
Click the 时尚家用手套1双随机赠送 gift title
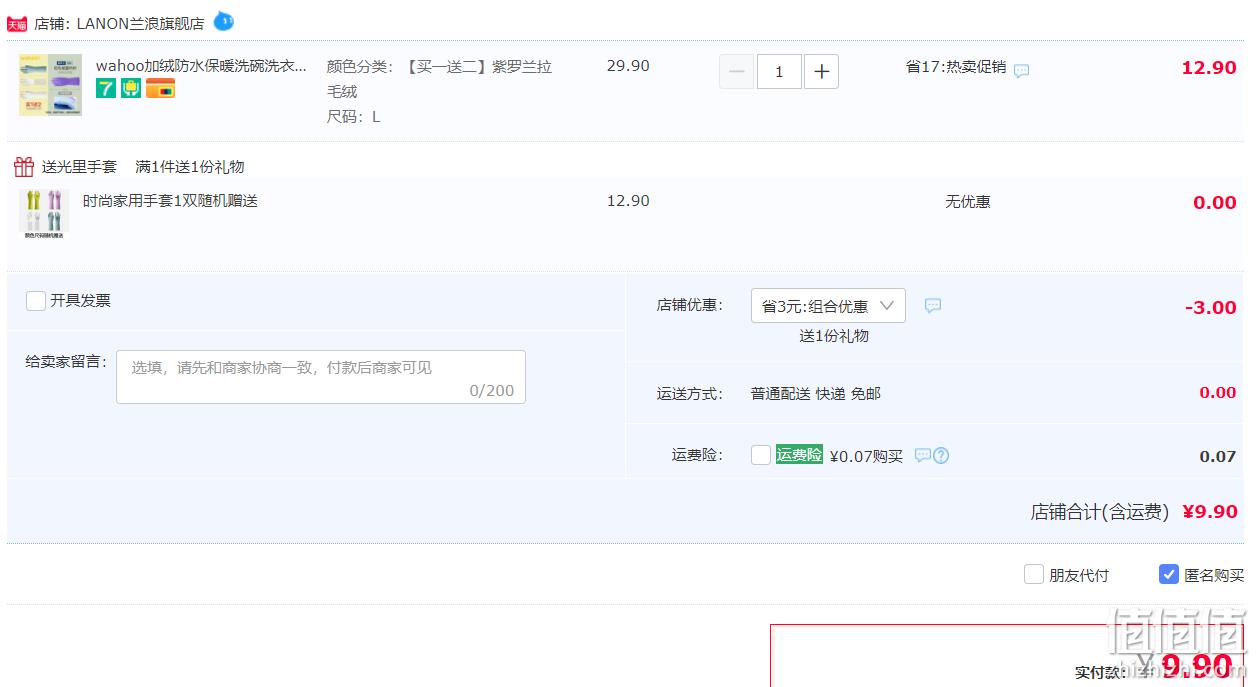point(170,201)
